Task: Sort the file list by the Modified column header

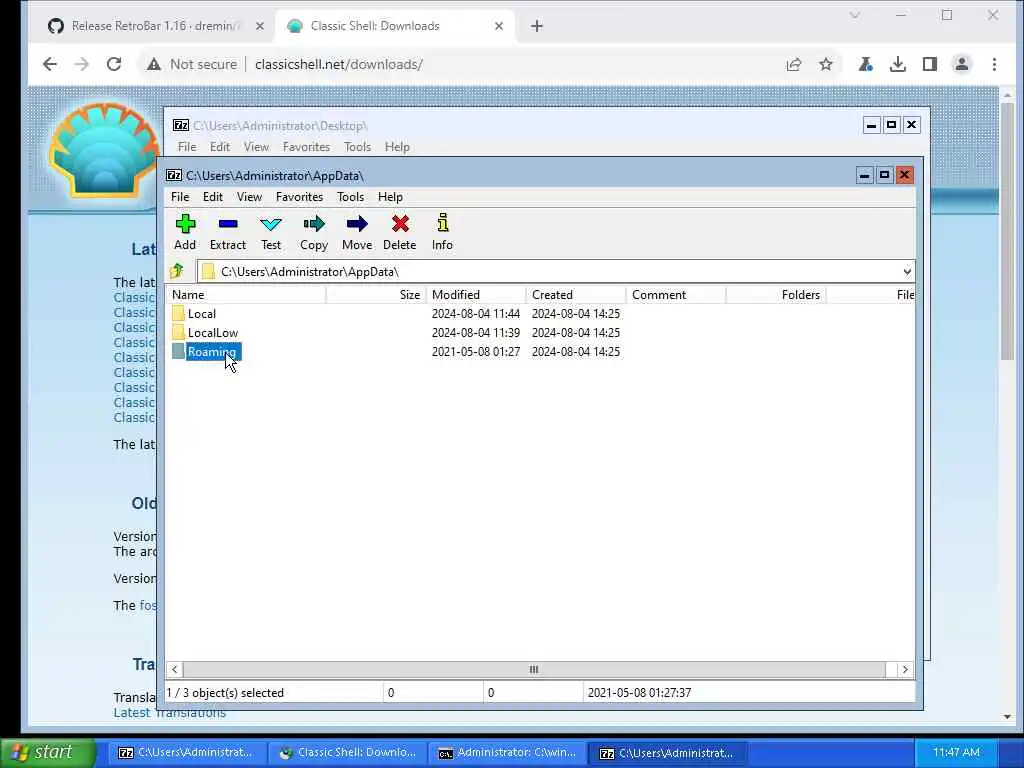Action: click(476, 295)
